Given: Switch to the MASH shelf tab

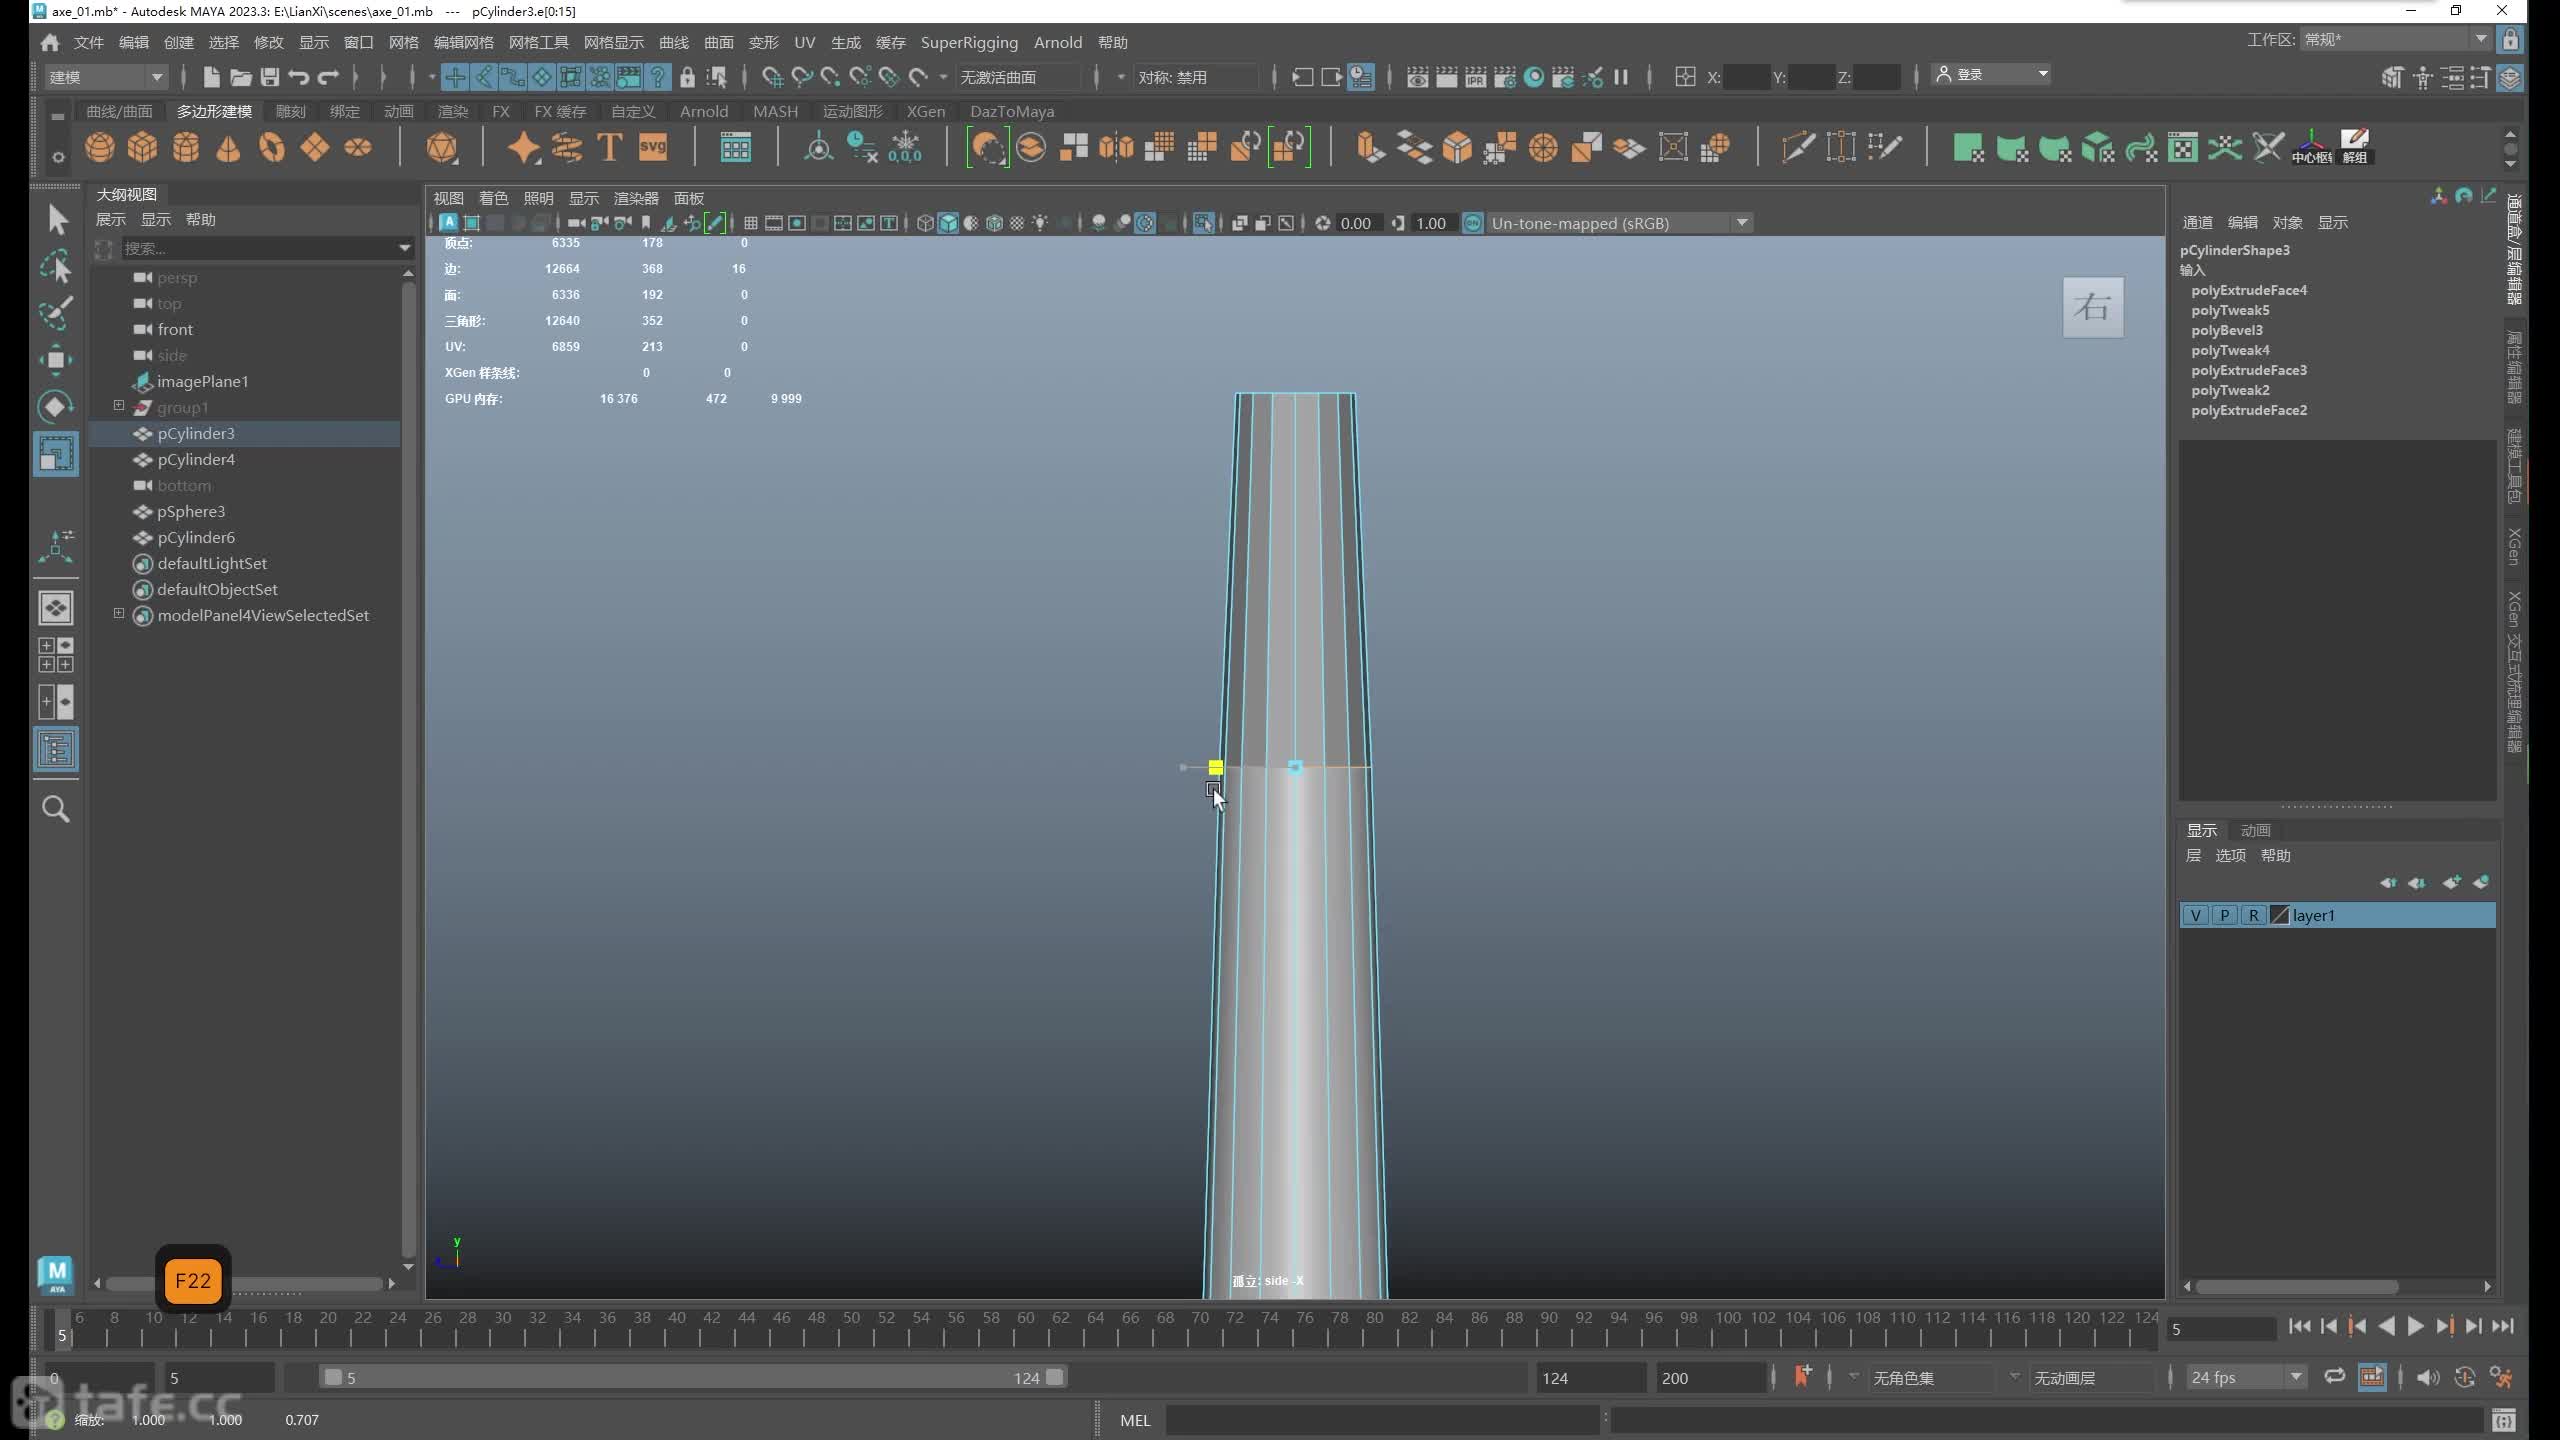Looking at the screenshot, I should (x=776, y=111).
